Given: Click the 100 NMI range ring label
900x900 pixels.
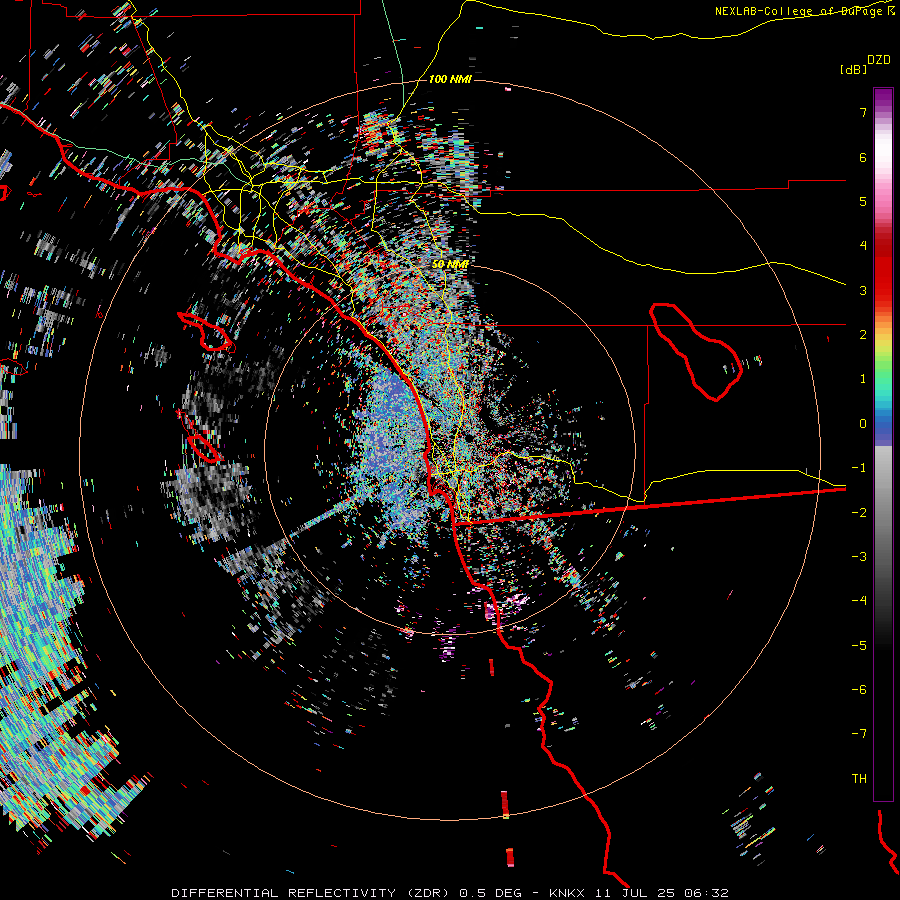Looking at the screenshot, I should pos(450,79).
